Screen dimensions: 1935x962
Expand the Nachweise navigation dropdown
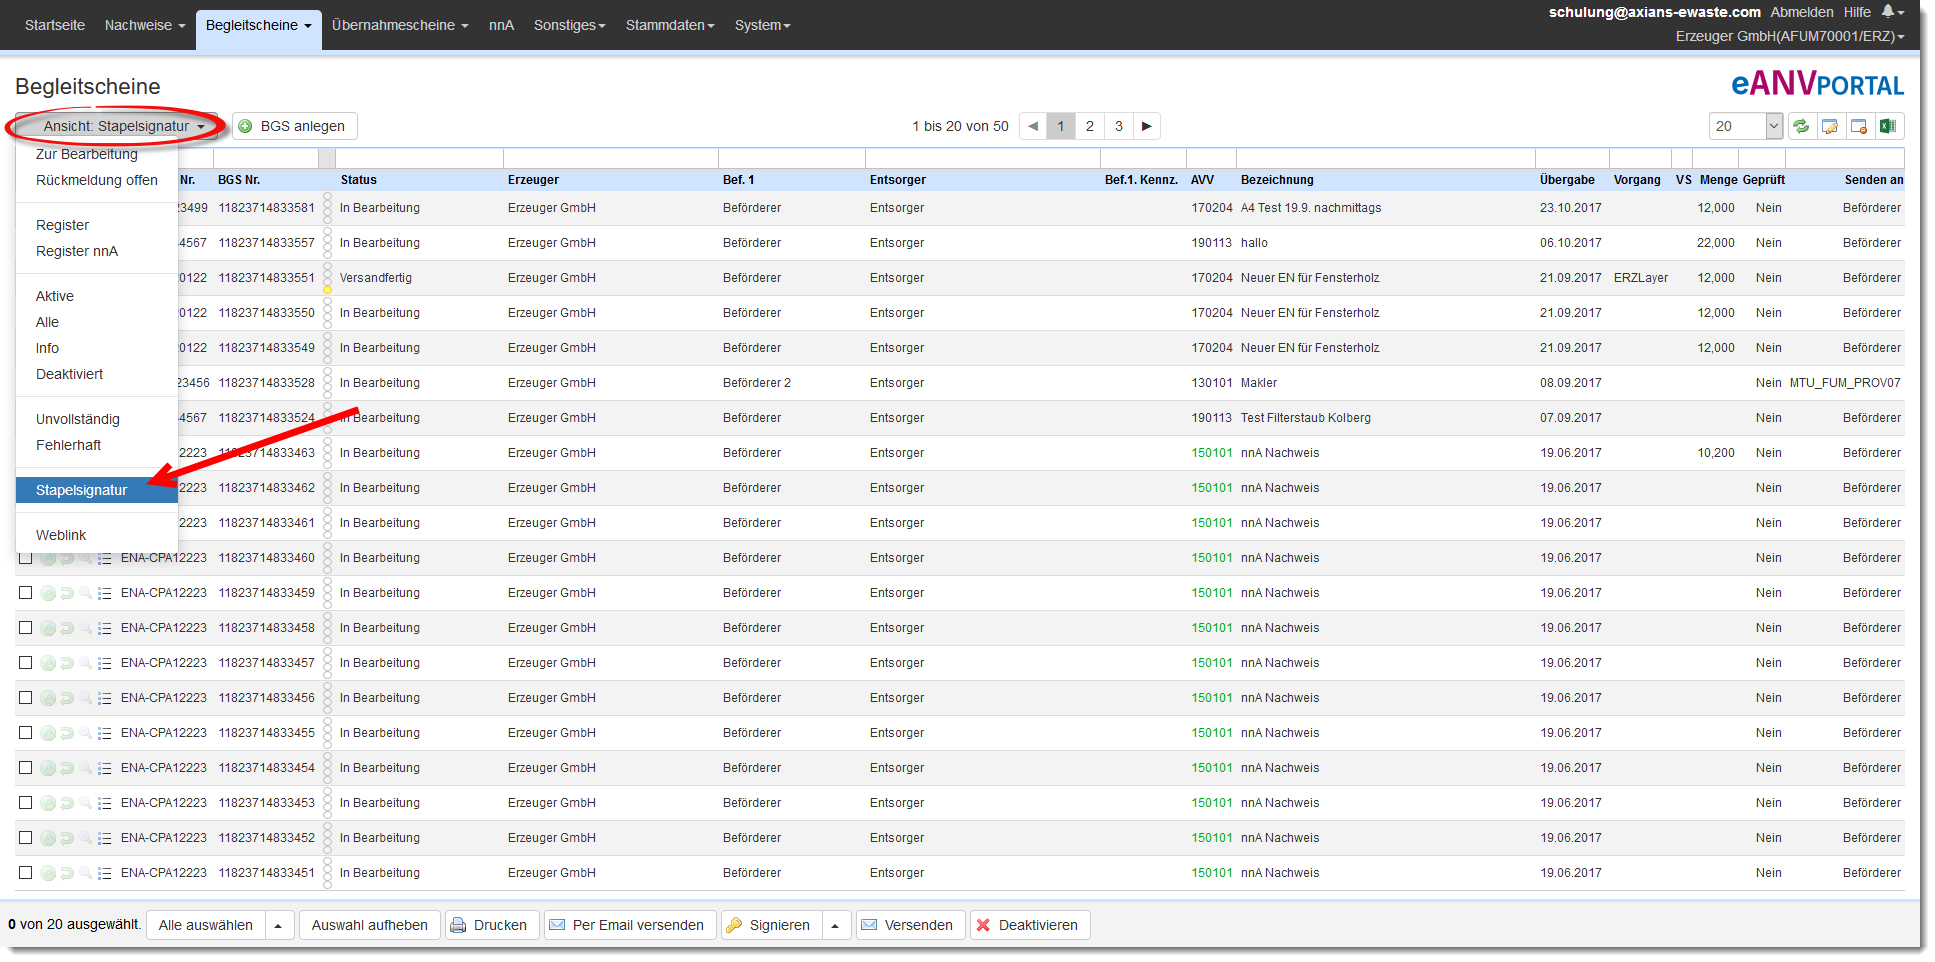145,25
